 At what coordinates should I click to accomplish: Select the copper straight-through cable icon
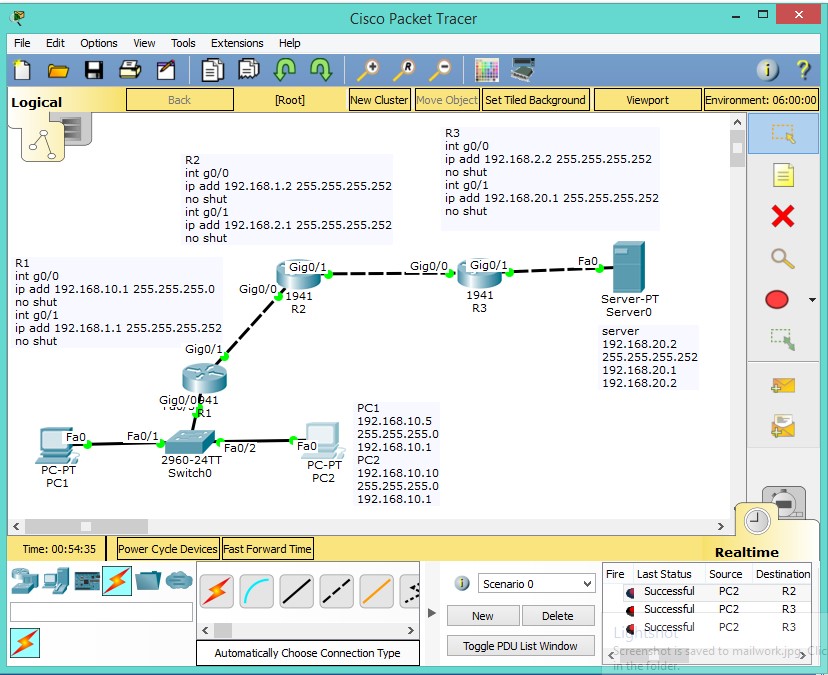pyautogui.click(x=294, y=591)
